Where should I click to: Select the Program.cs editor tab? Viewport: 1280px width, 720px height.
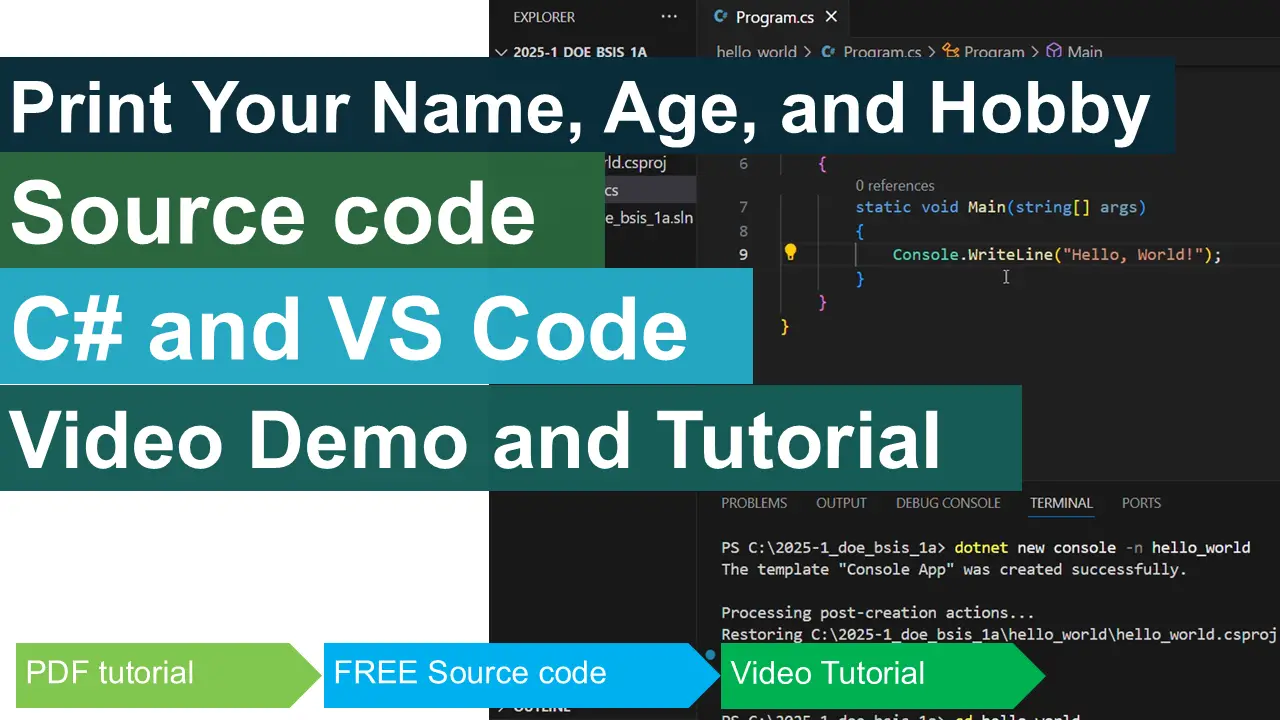[x=775, y=17]
